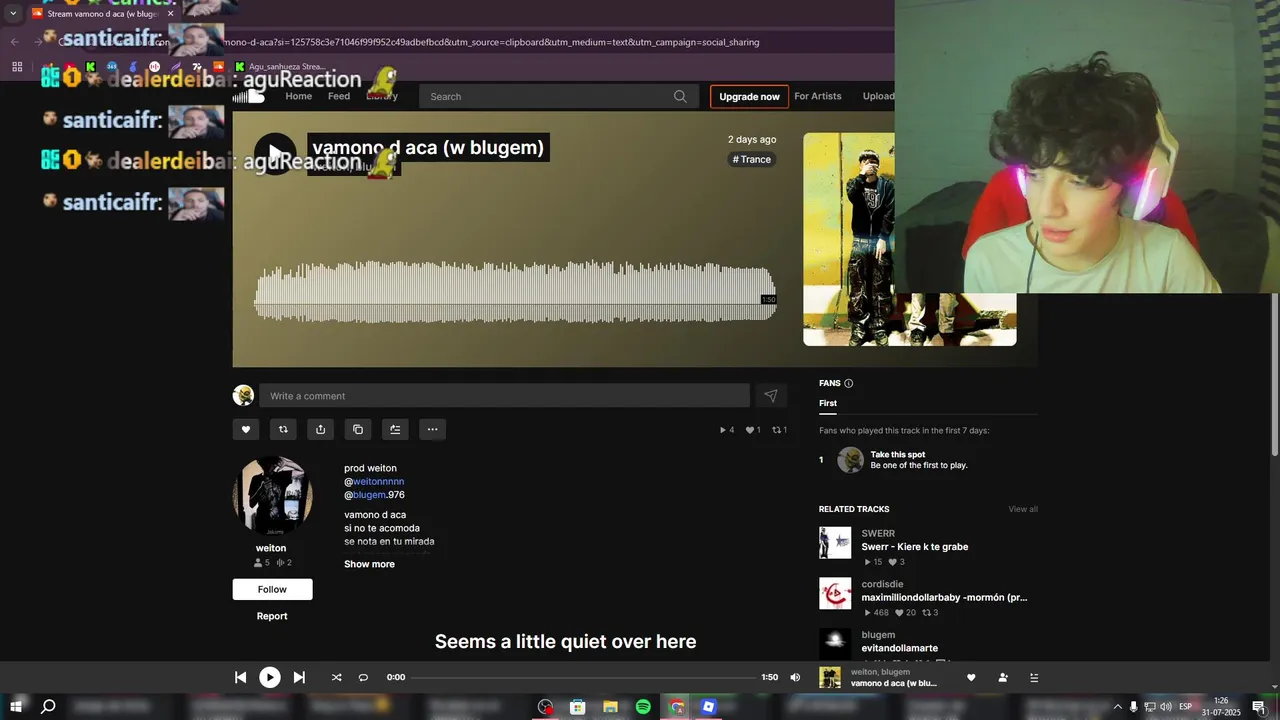The height and width of the screenshot is (720, 1280).
Task: Click the Upgrade now button
Action: [749, 96]
